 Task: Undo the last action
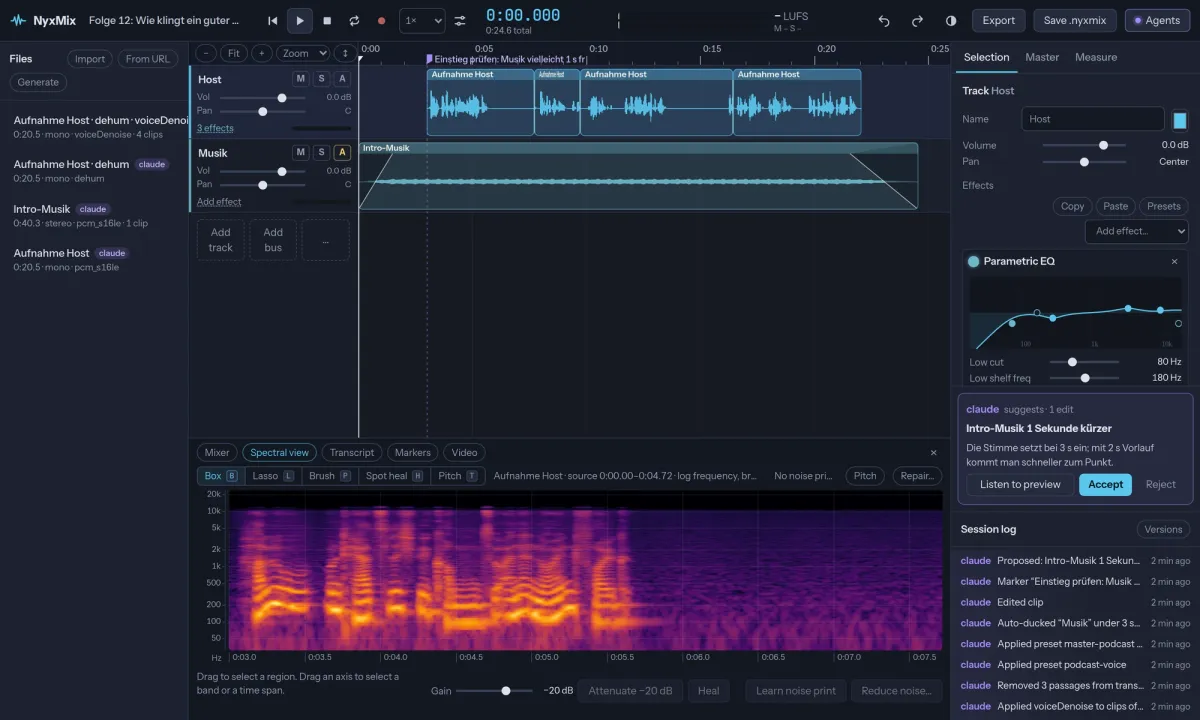click(884, 20)
